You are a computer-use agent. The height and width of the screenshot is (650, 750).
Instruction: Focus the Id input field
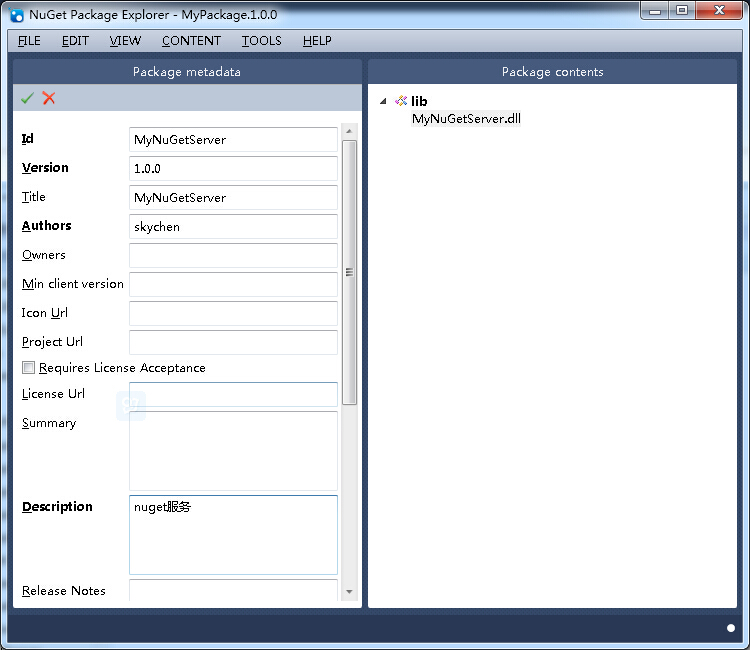pyautogui.click(x=233, y=140)
